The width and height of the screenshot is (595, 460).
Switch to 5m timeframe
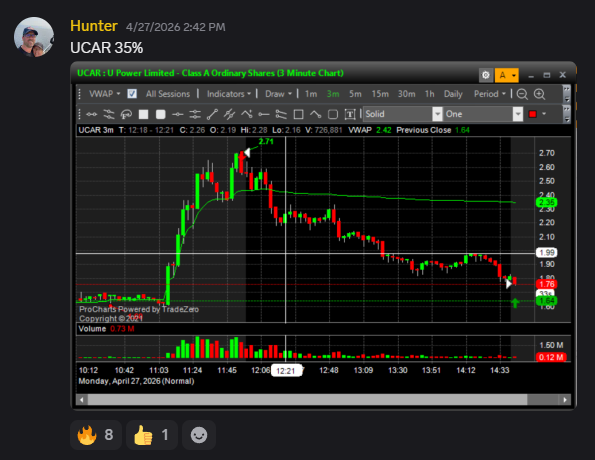click(355, 94)
